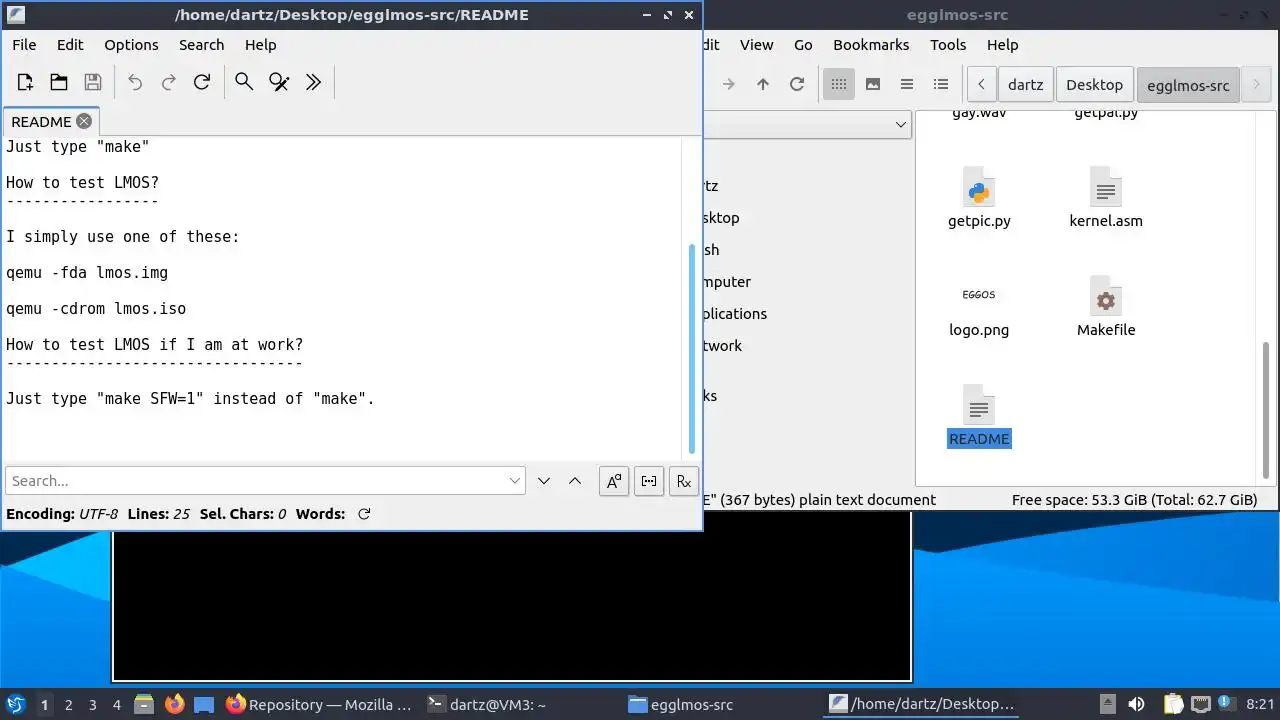Click the dartz path button
The height and width of the screenshot is (720, 1280).
[1025, 84]
